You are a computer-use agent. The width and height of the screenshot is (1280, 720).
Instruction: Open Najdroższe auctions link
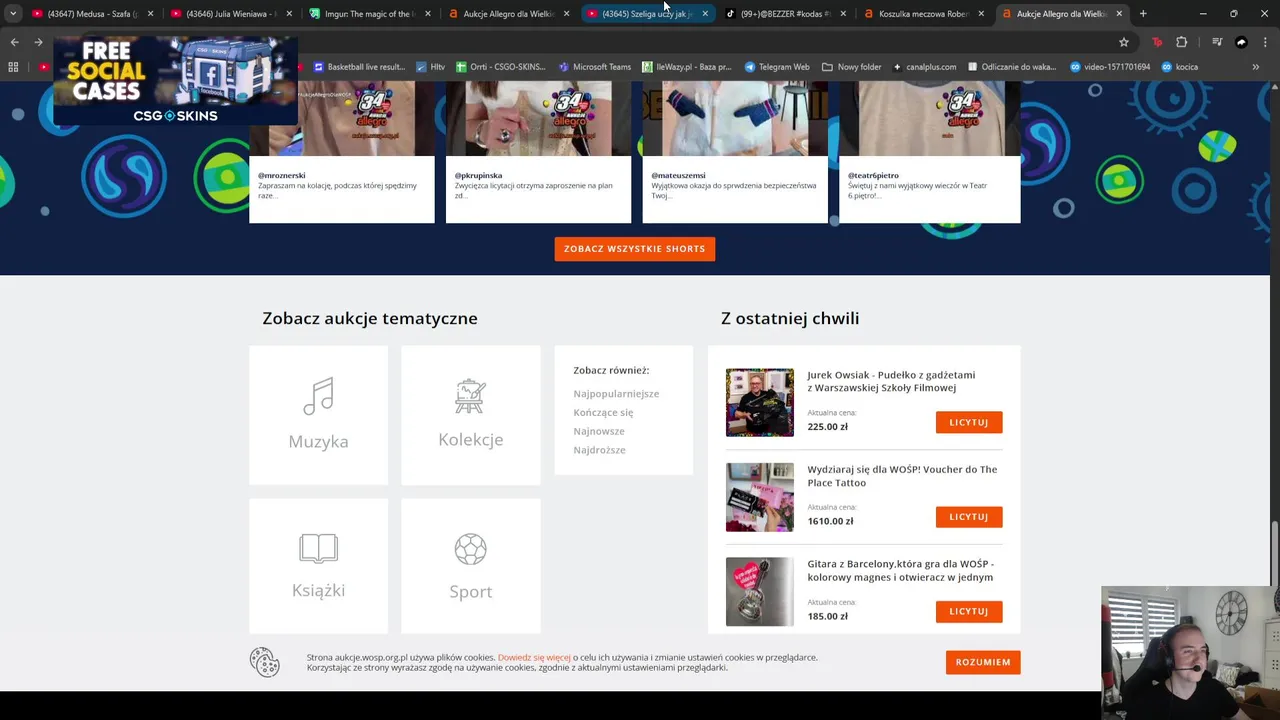[x=599, y=450]
